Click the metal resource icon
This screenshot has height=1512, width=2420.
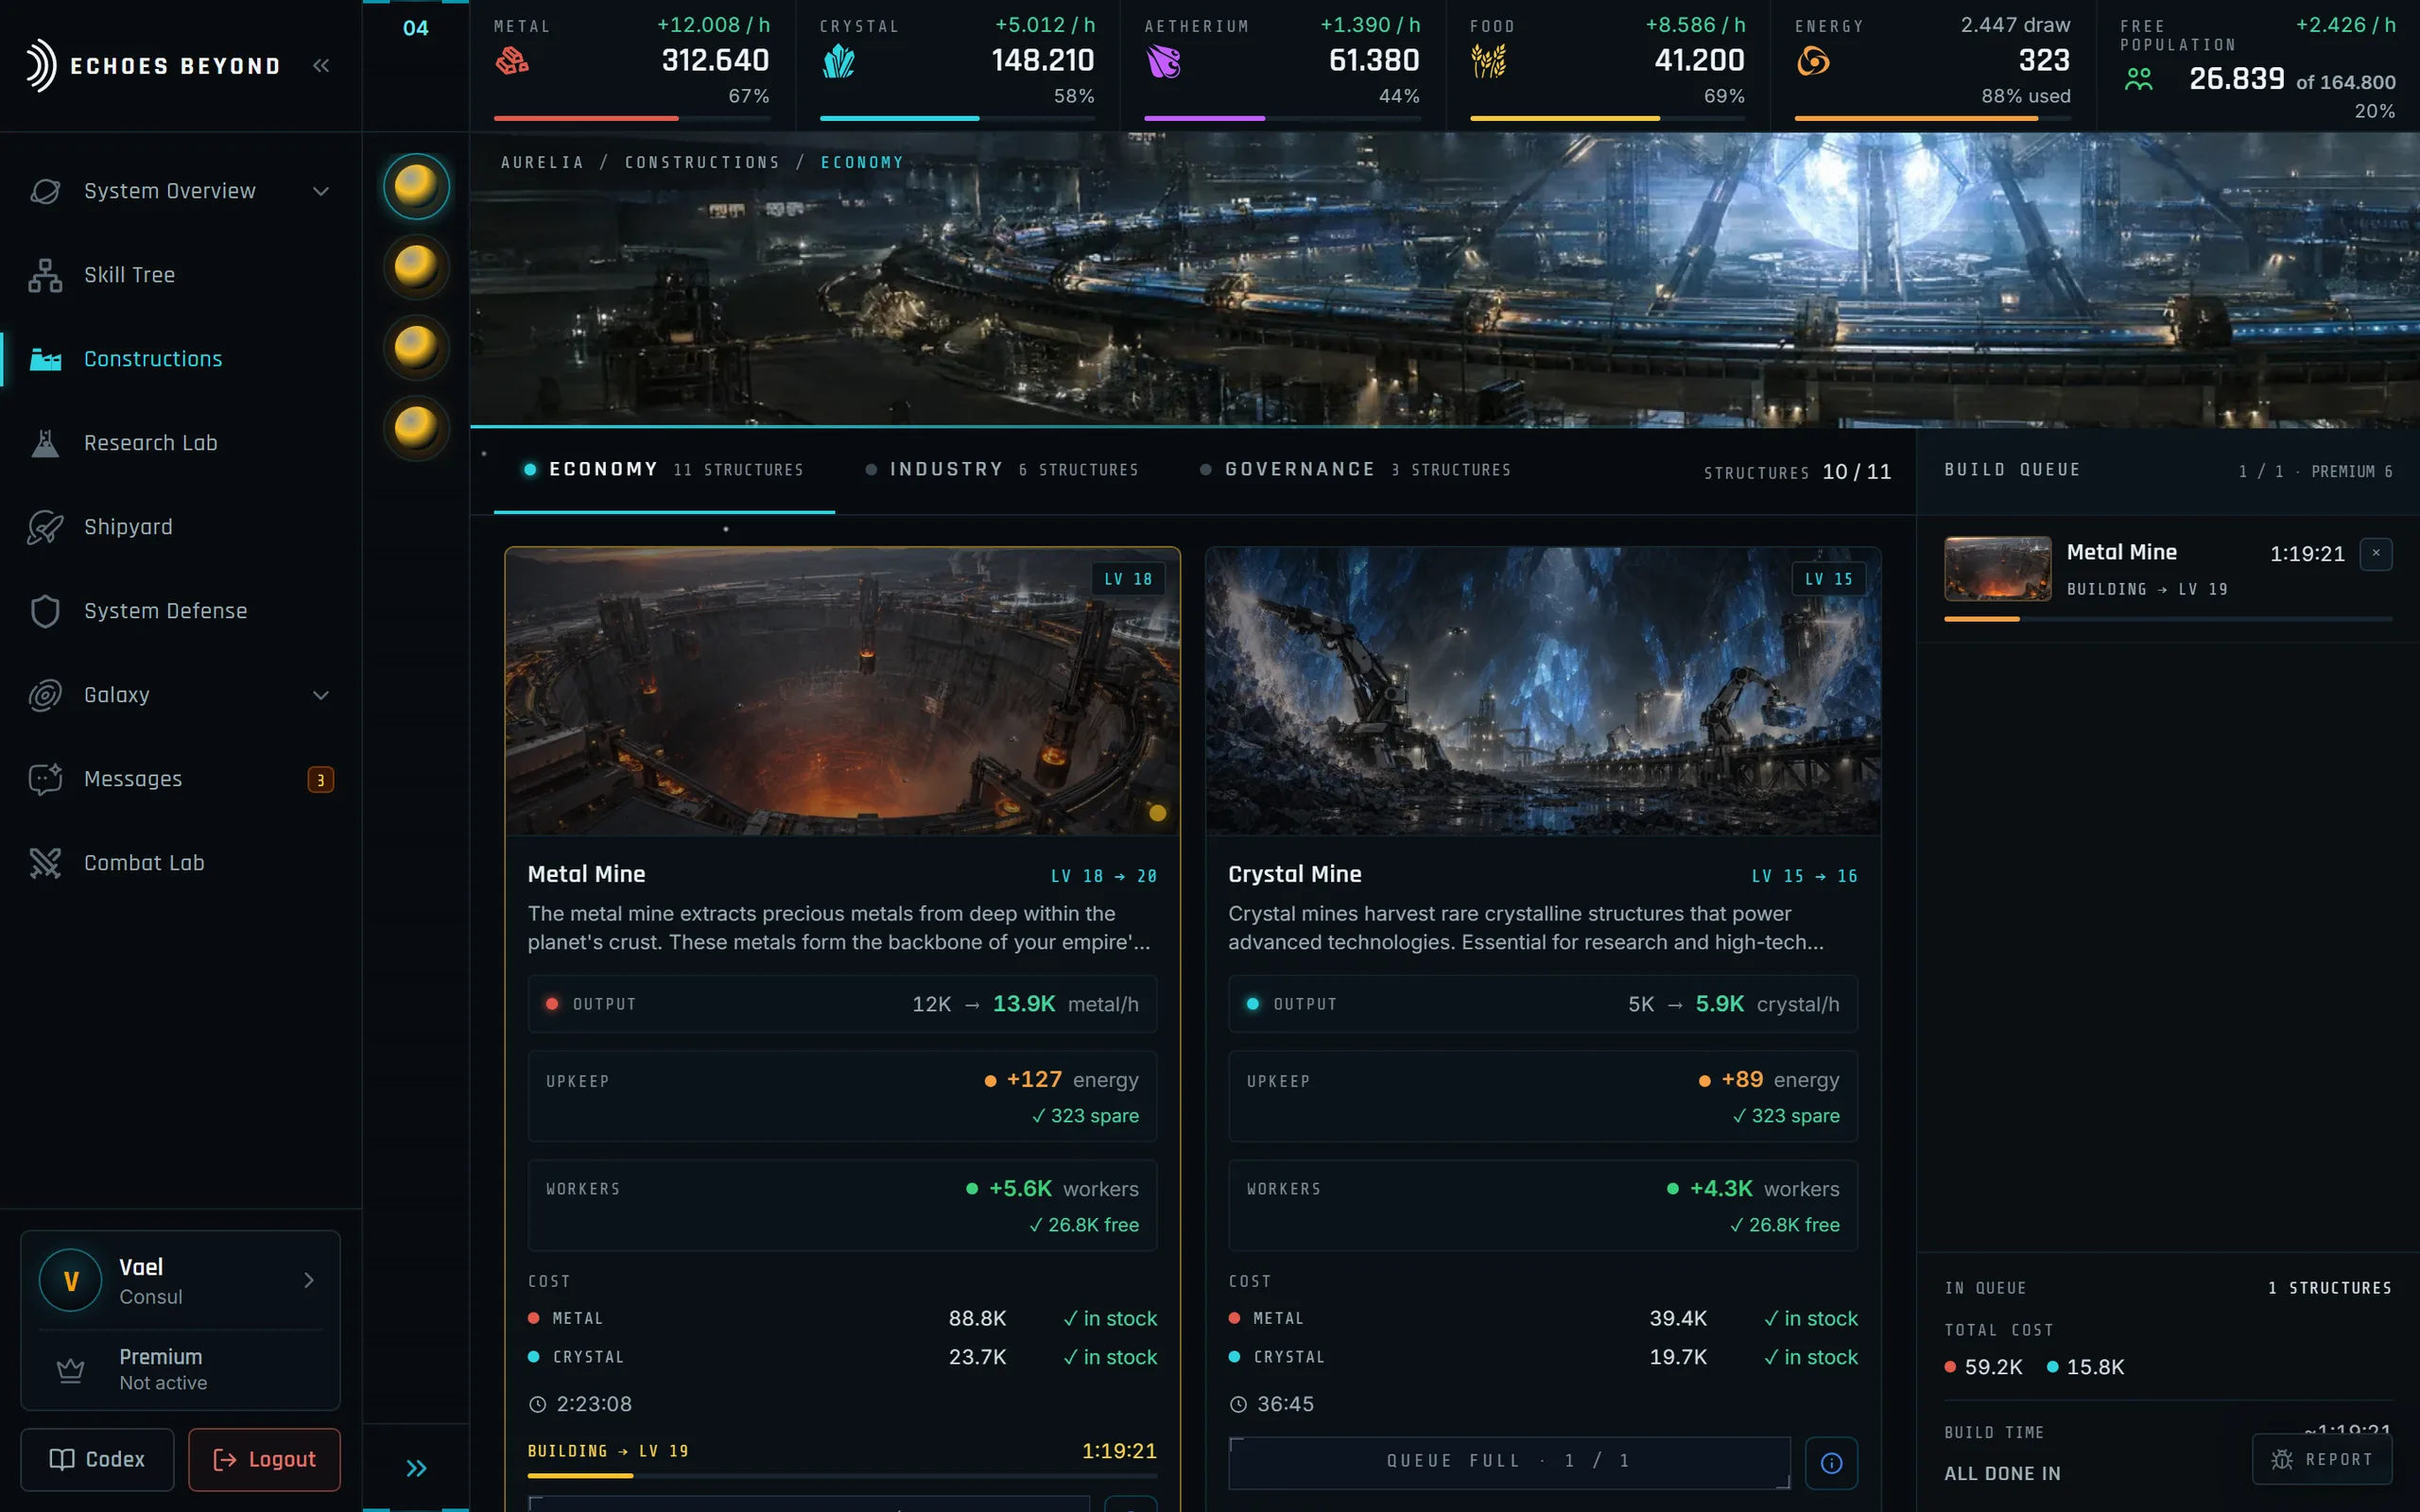pyautogui.click(x=512, y=62)
